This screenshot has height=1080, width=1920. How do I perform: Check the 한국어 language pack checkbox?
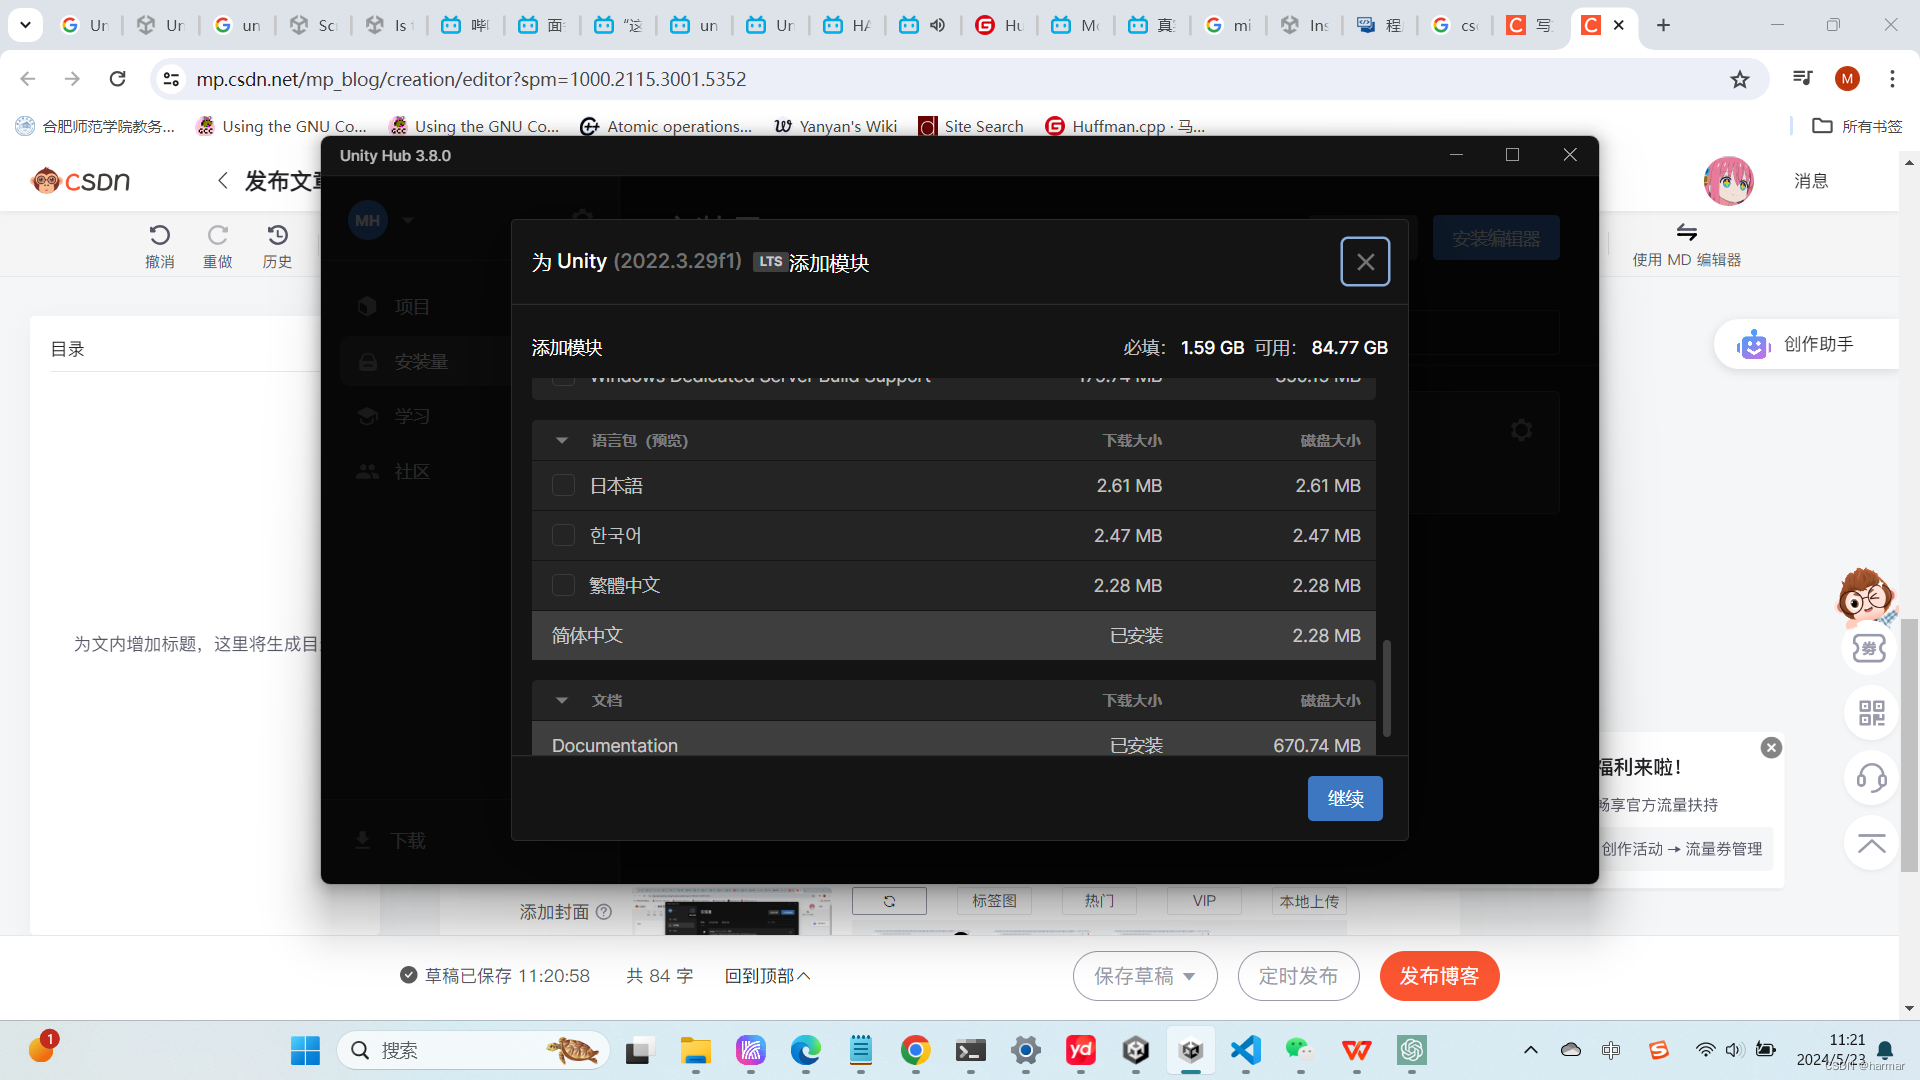pyautogui.click(x=563, y=536)
